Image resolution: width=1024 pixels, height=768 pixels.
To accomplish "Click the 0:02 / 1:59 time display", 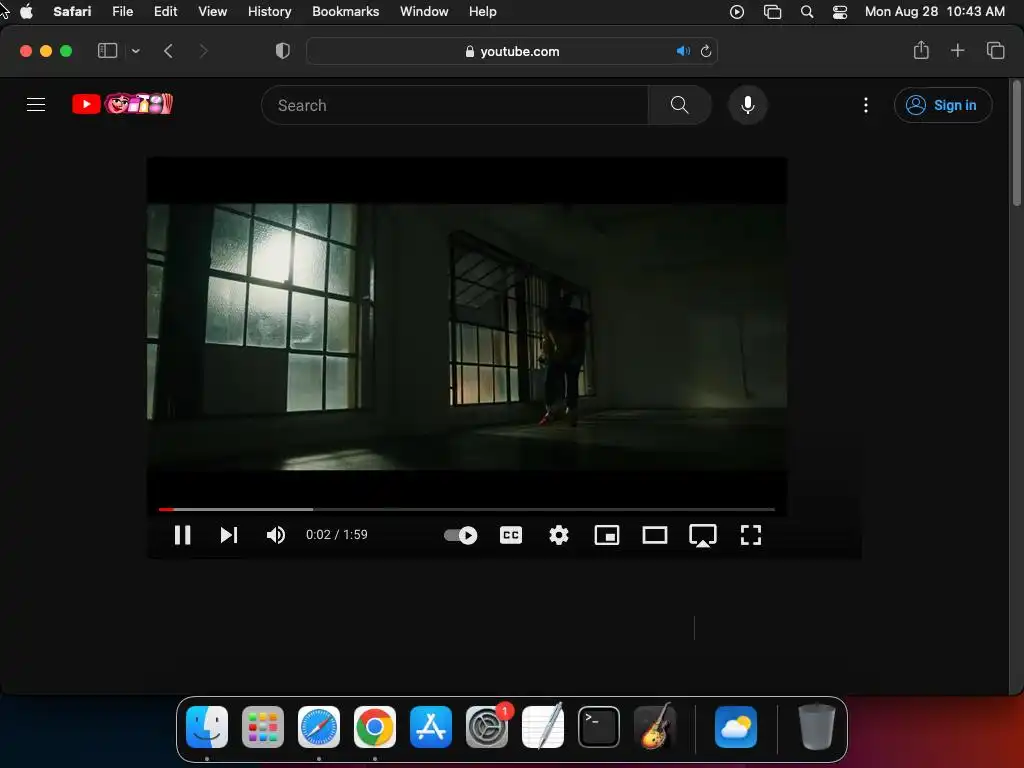I will (337, 534).
